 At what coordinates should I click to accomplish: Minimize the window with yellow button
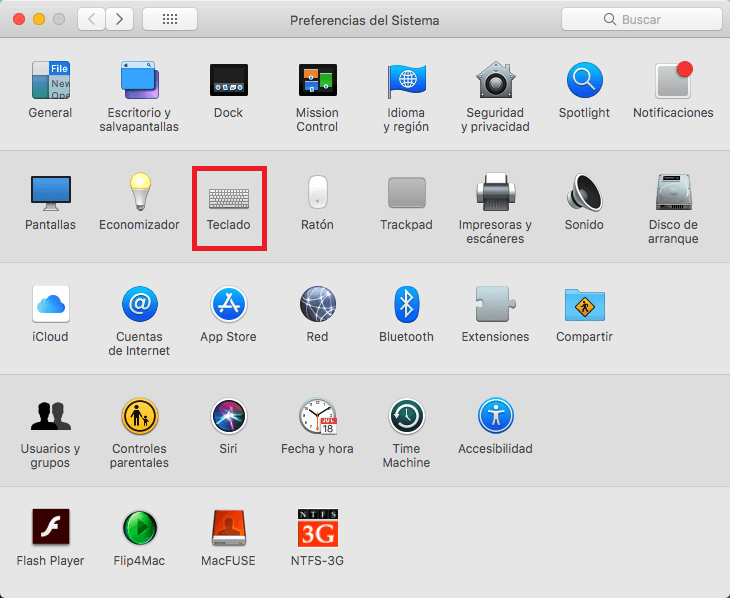coord(39,19)
